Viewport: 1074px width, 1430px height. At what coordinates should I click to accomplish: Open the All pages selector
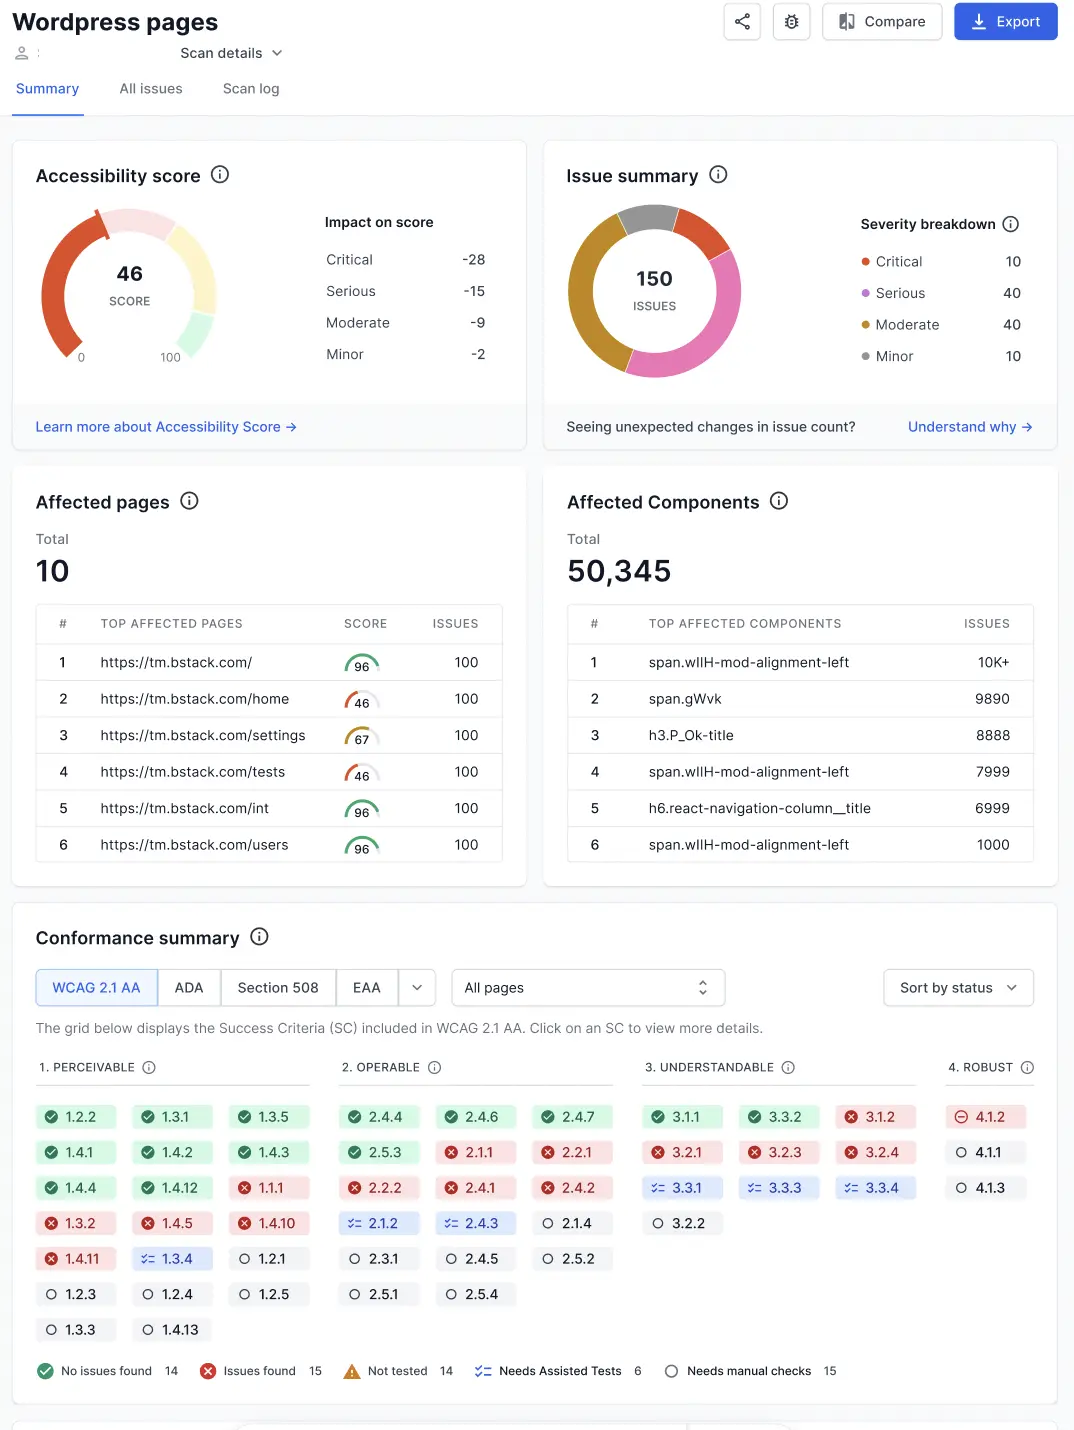point(587,988)
